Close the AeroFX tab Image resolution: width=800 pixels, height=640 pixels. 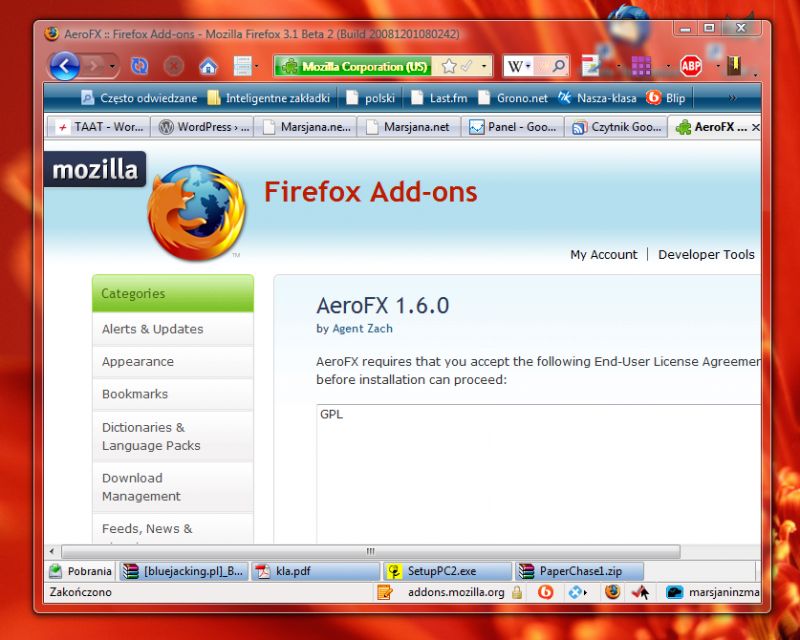pyautogui.click(x=756, y=127)
